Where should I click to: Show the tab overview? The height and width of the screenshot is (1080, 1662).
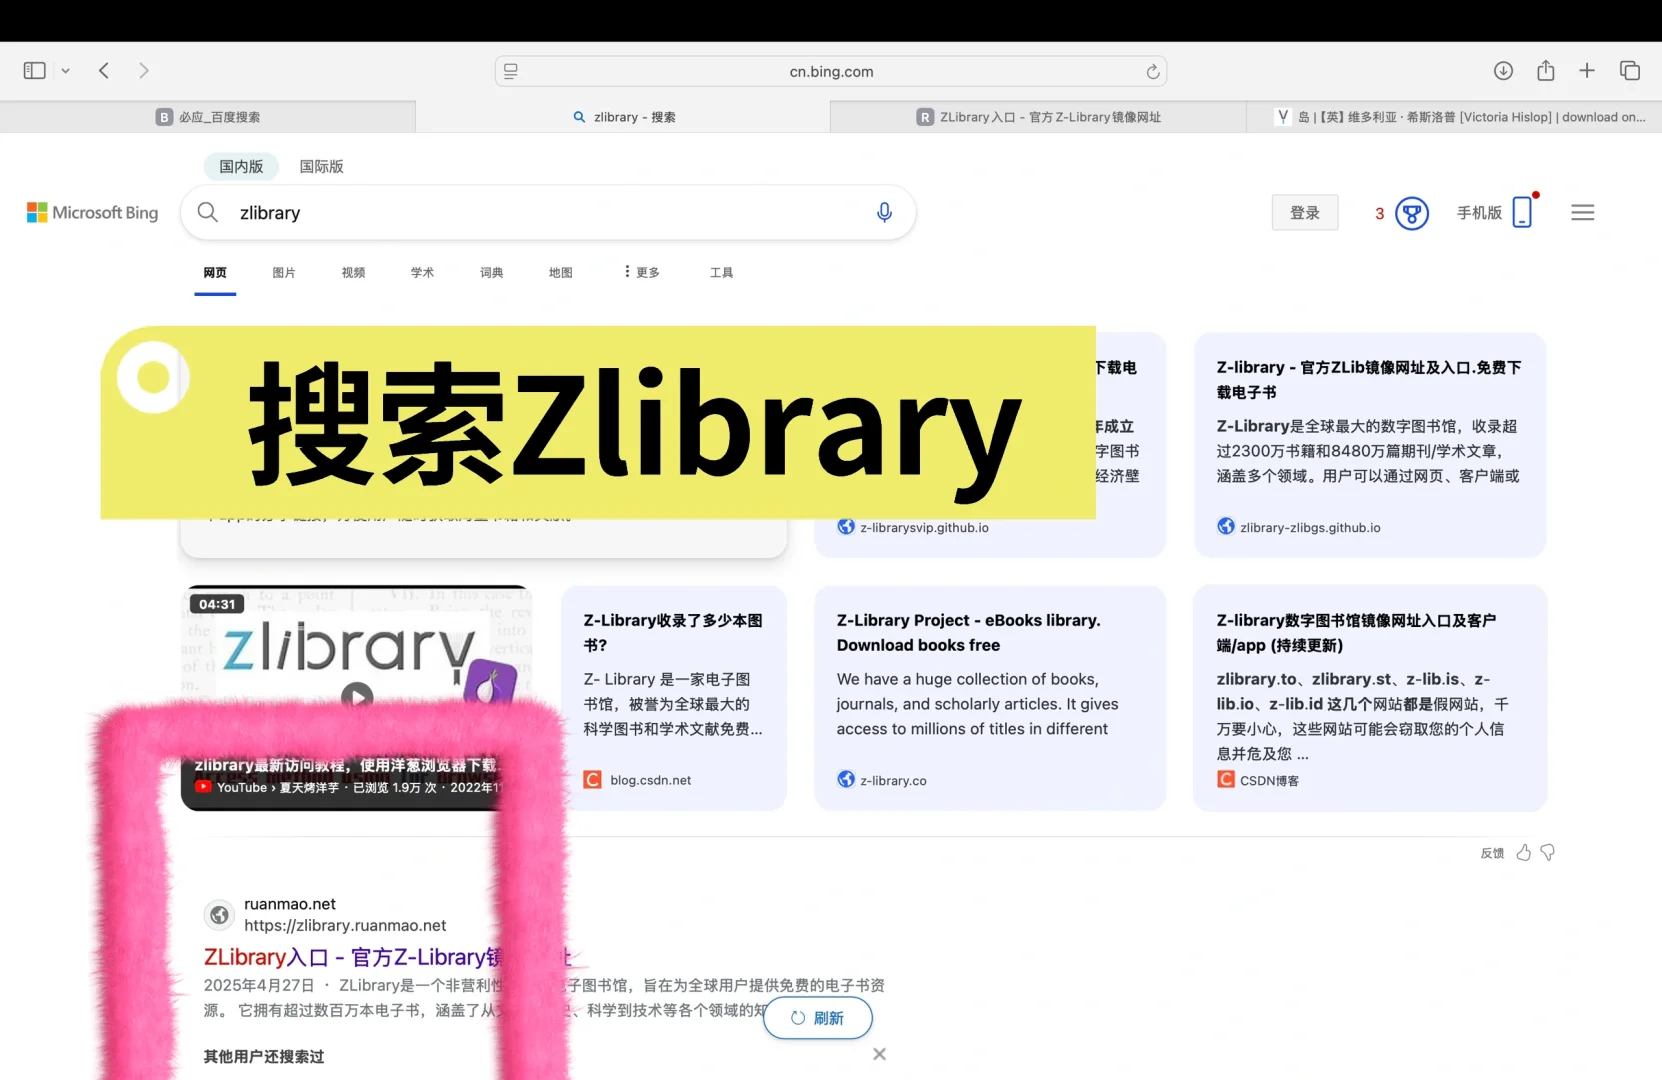point(1630,71)
